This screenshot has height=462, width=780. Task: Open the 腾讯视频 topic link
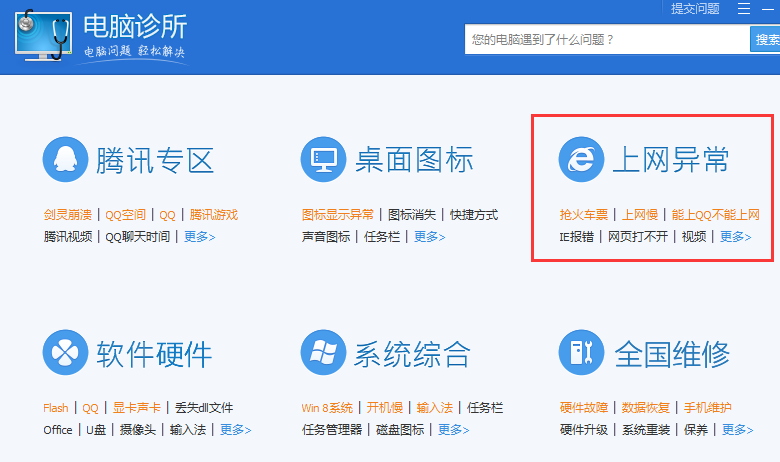coord(68,237)
